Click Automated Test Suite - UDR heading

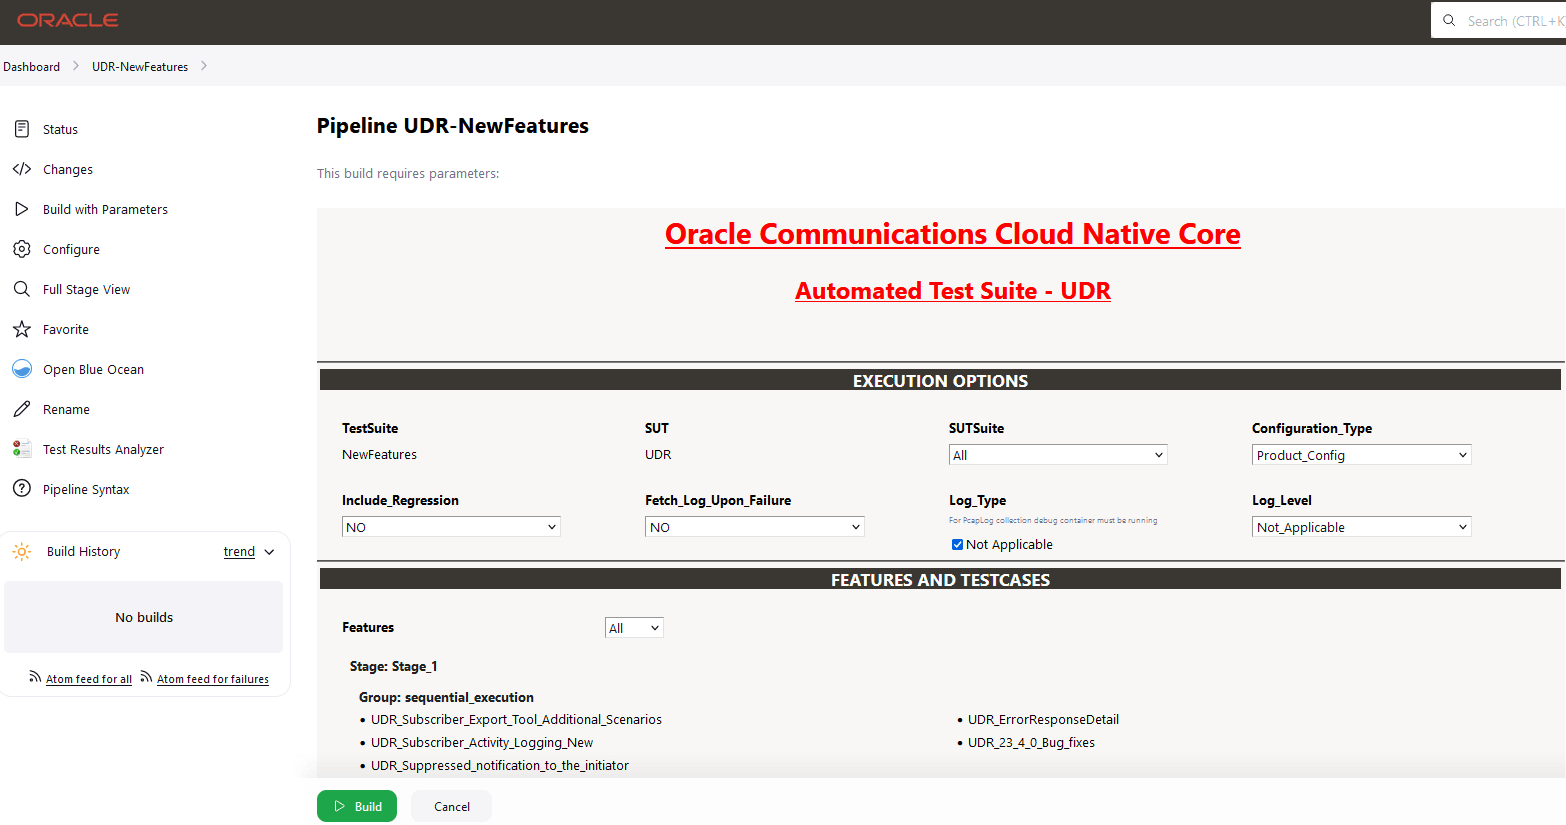(953, 291)
